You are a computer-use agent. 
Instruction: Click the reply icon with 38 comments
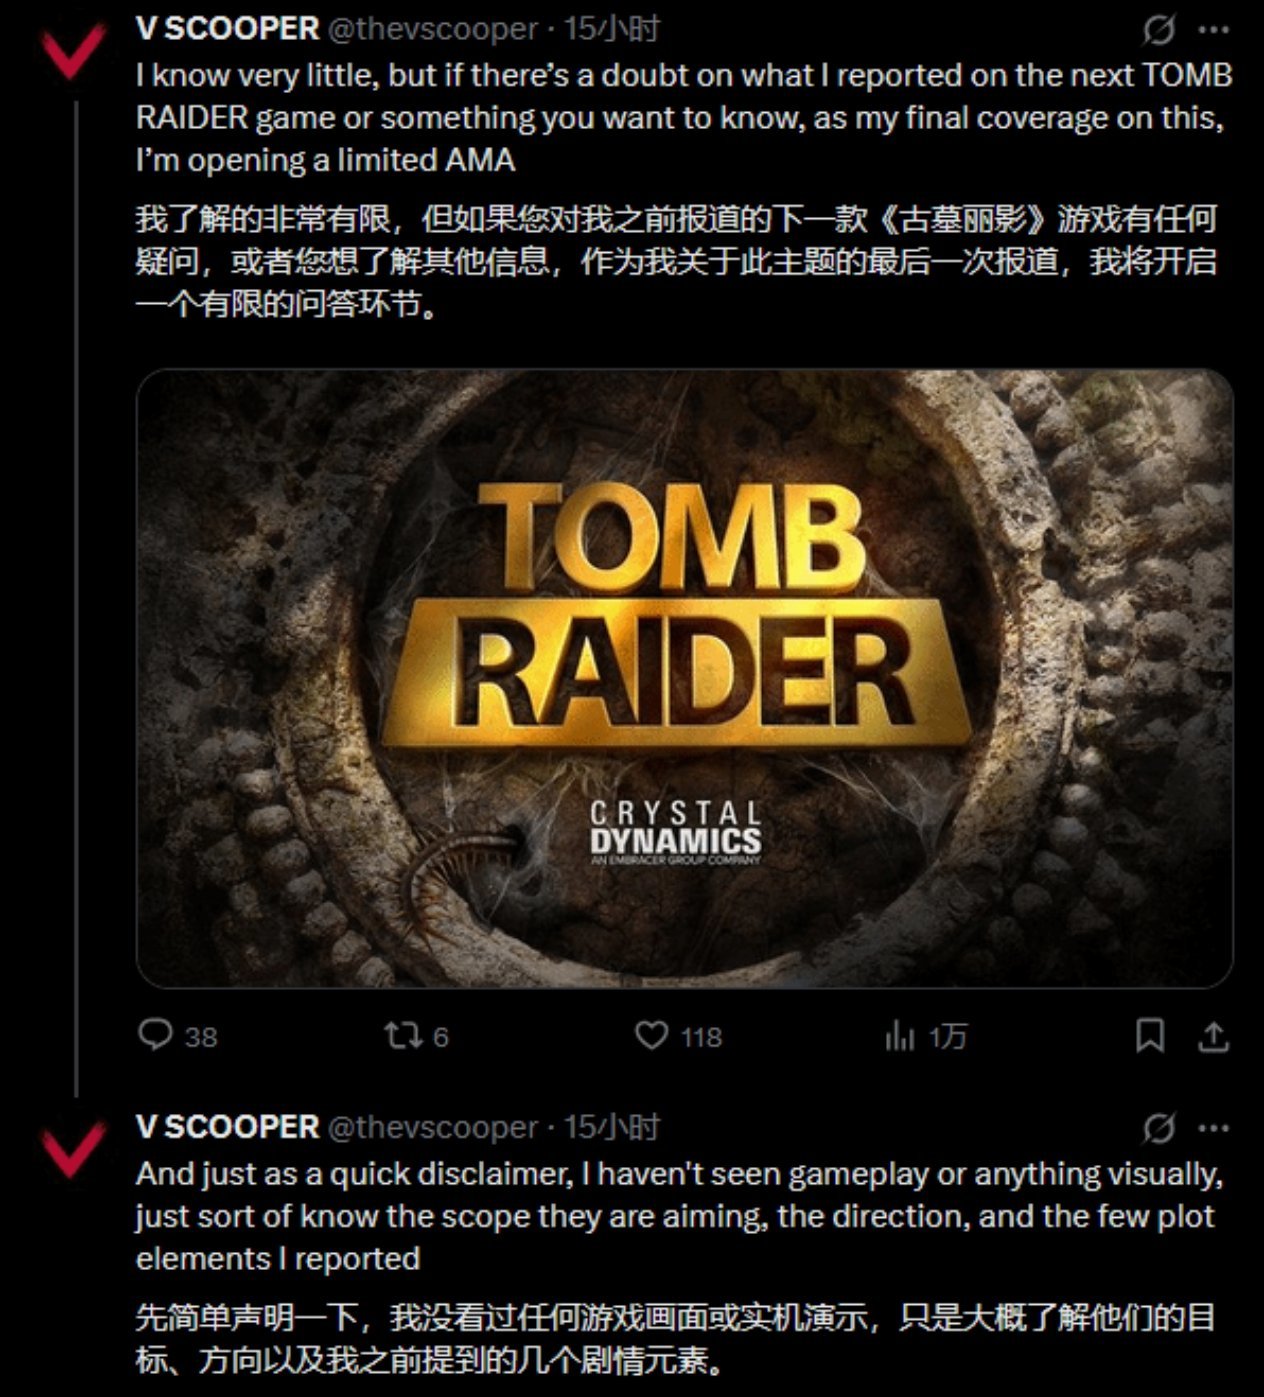[155, 1035]
